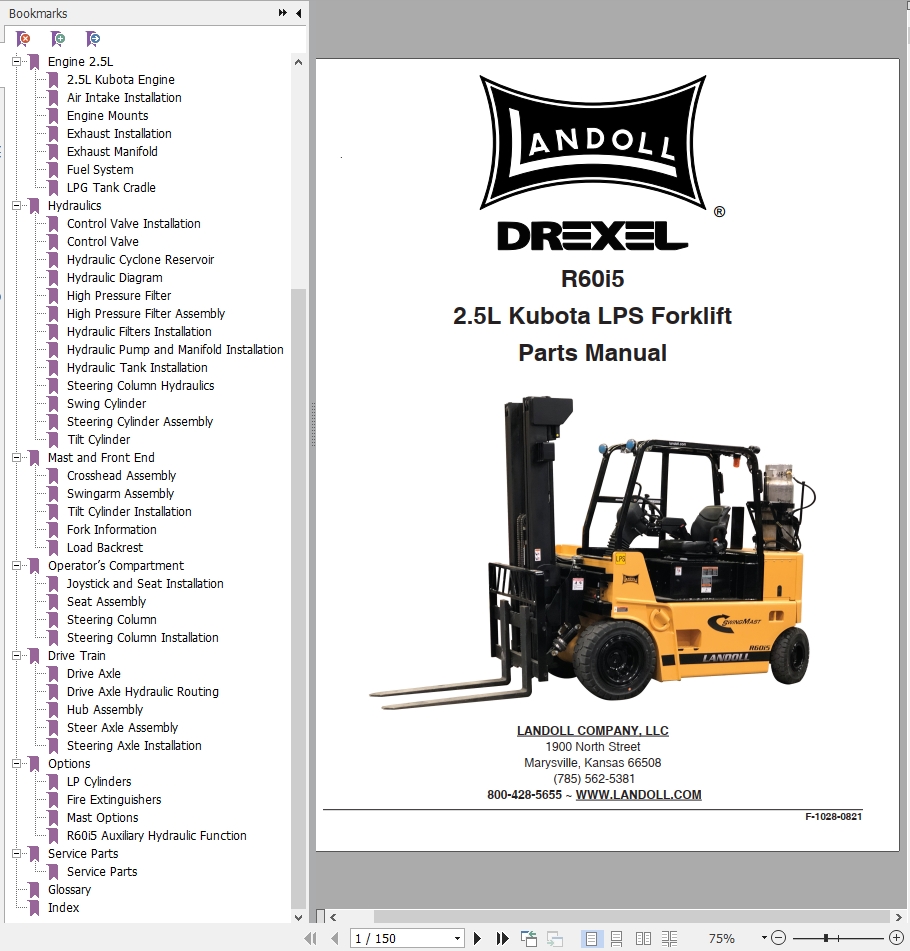Viewport: 910px width, 951px height.
Task: Click the horizontal scrollbar left arrow
Action: pos(333,917)
